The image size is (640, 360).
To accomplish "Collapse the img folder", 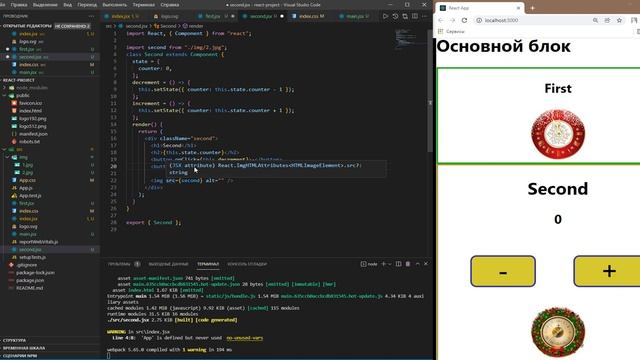I will point(8,157).
